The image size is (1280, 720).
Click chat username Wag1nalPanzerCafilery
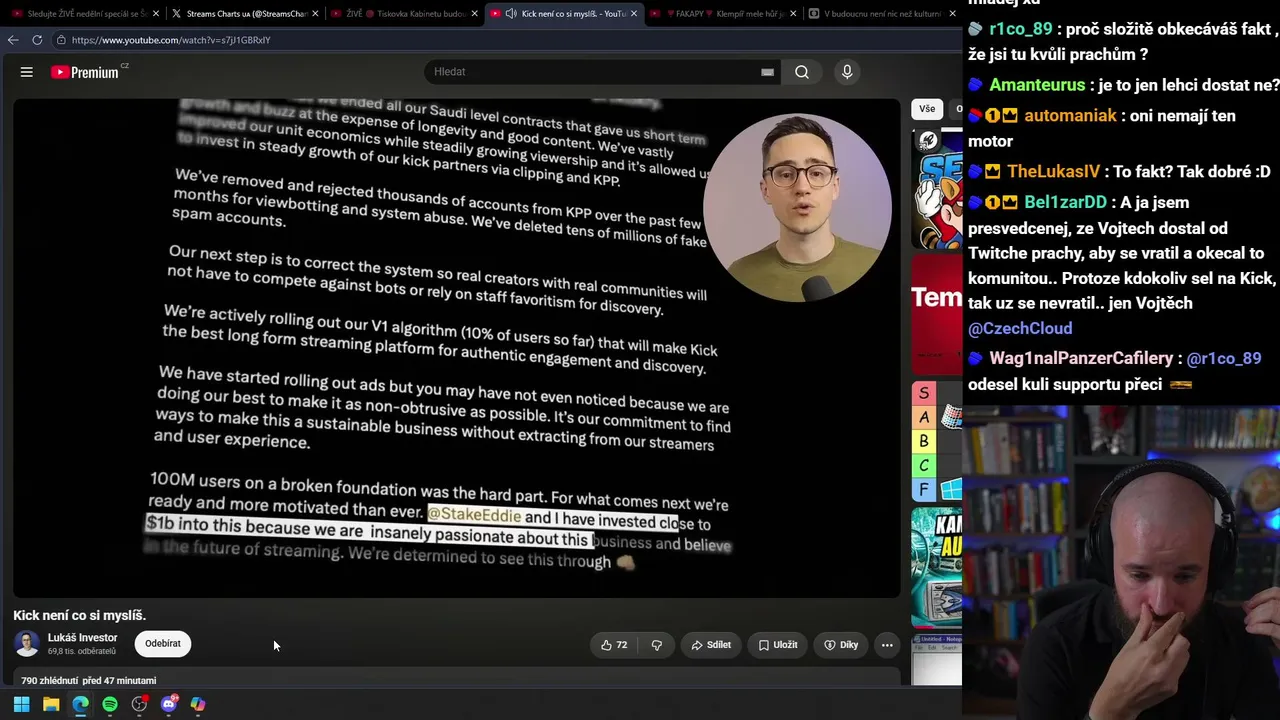1081,358
